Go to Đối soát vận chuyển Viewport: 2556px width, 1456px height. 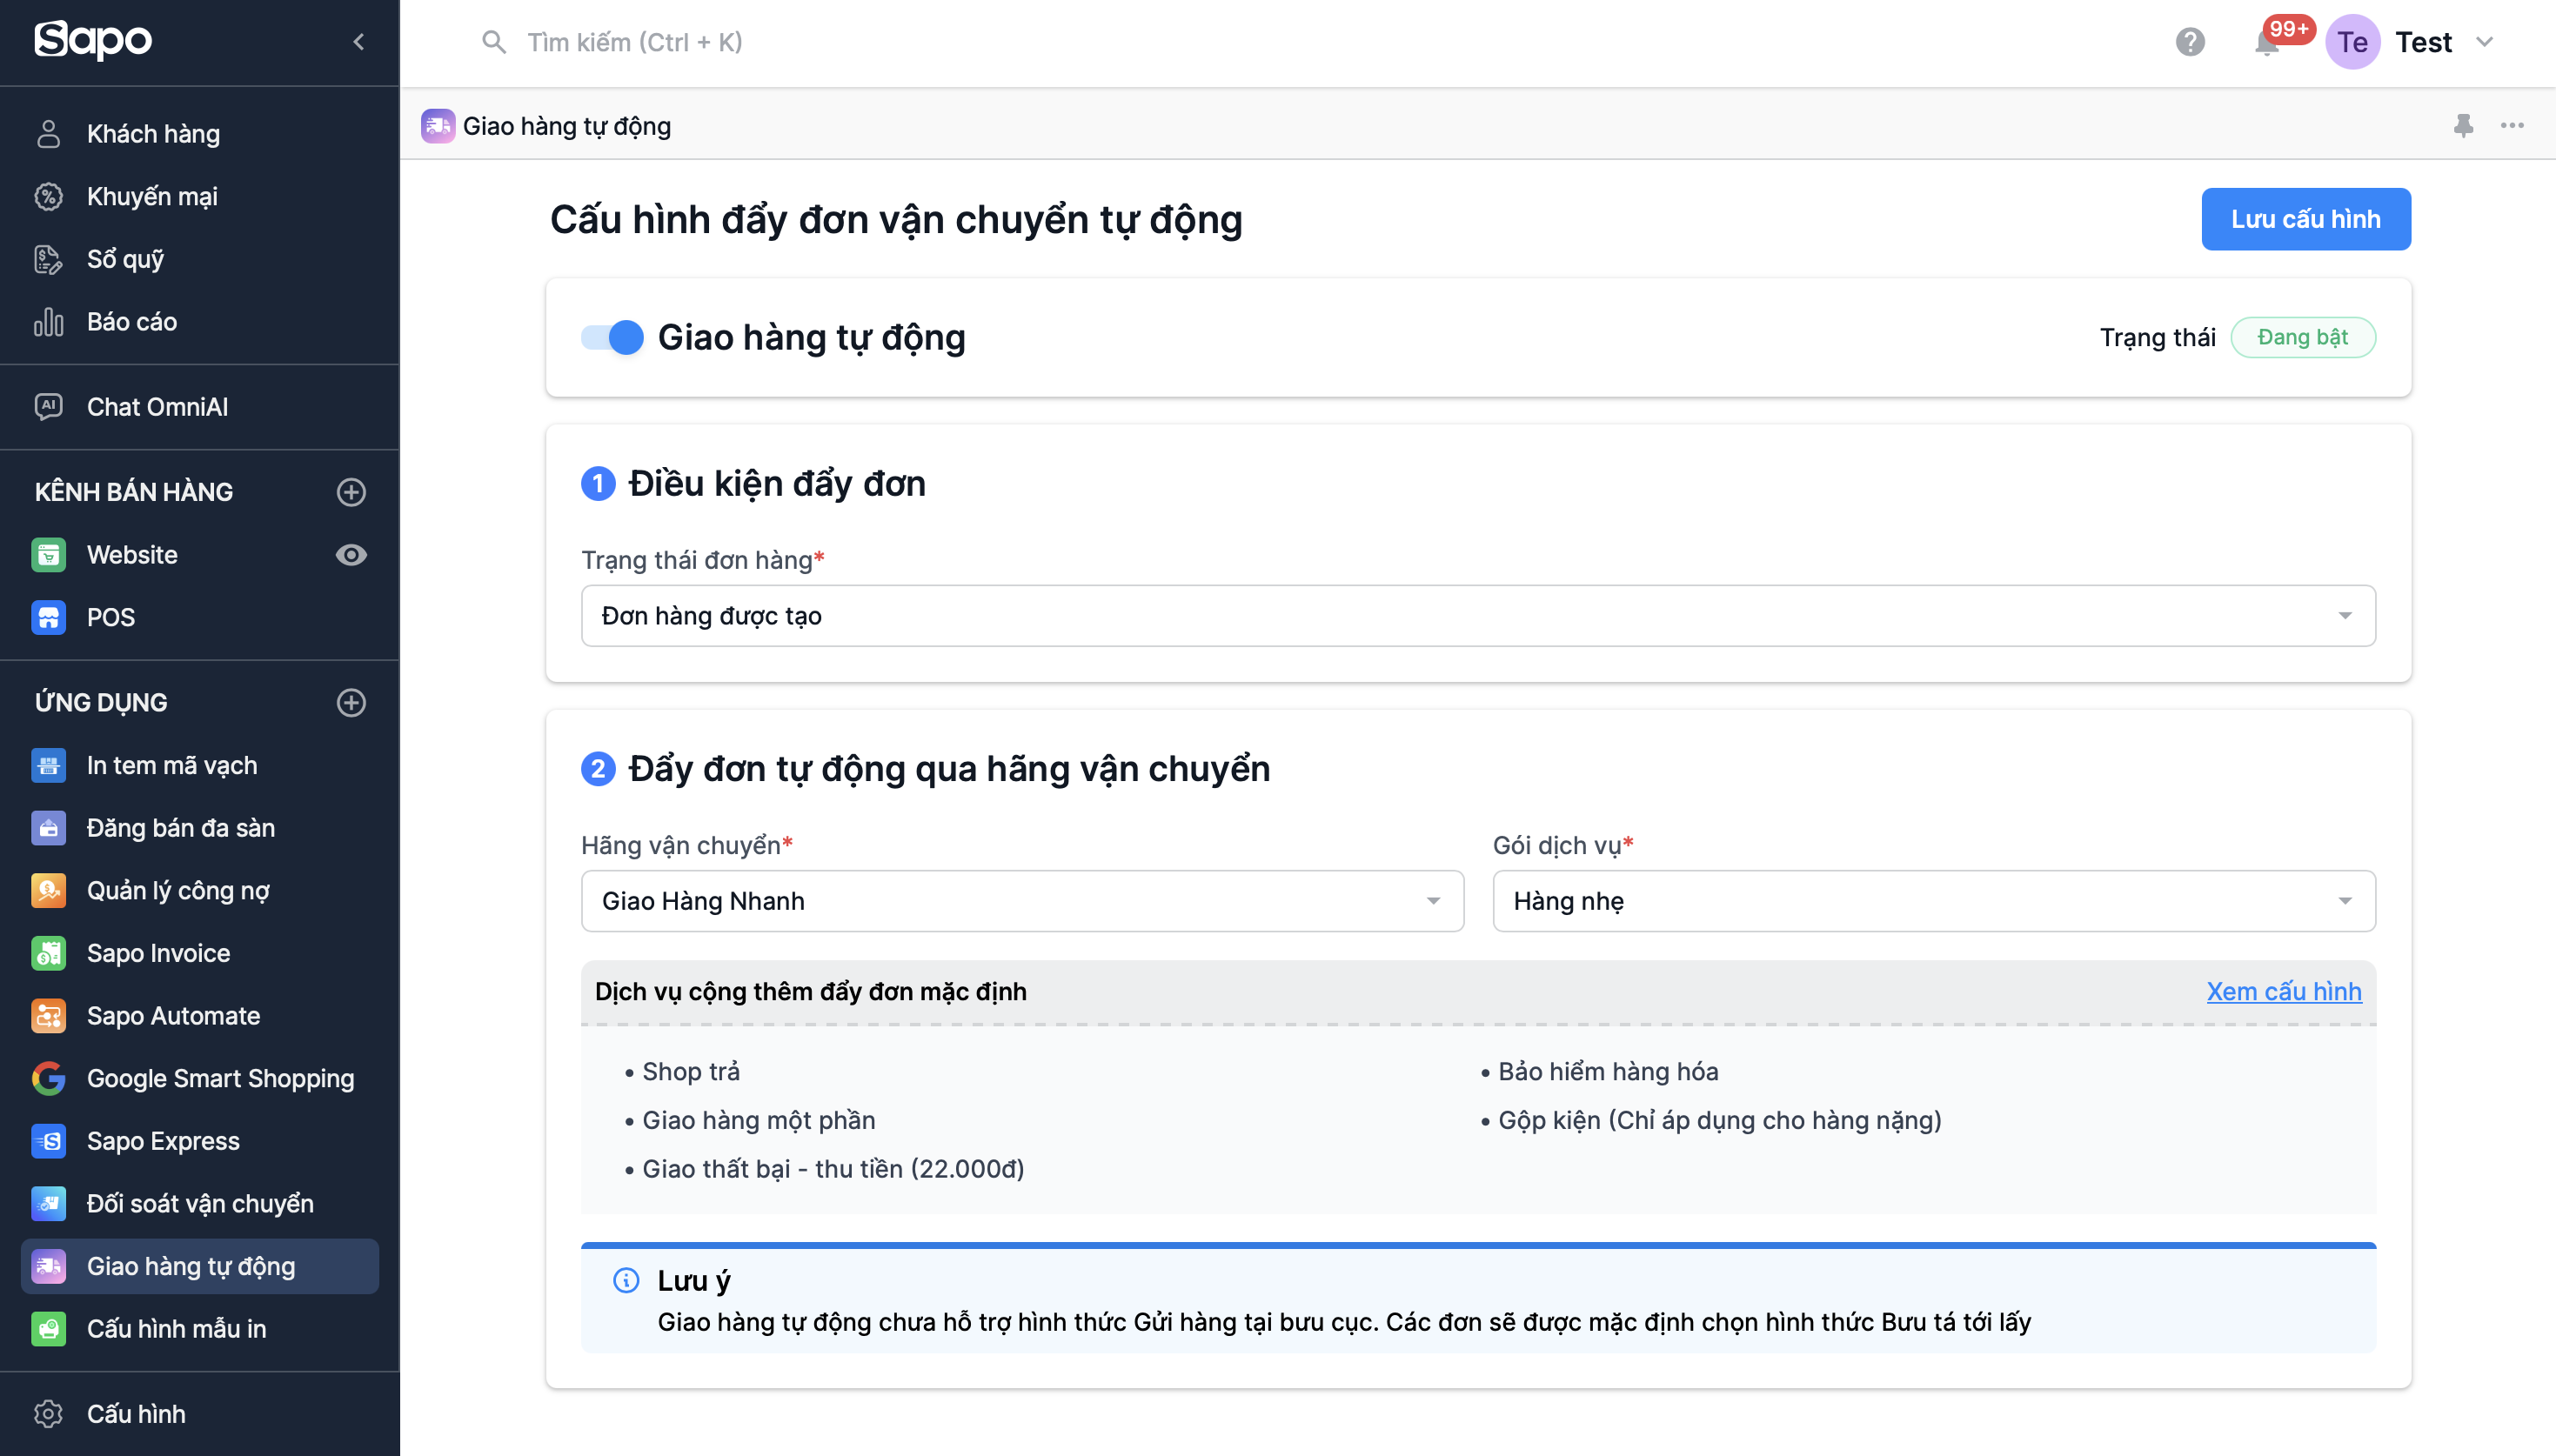tap(199, 1204)
